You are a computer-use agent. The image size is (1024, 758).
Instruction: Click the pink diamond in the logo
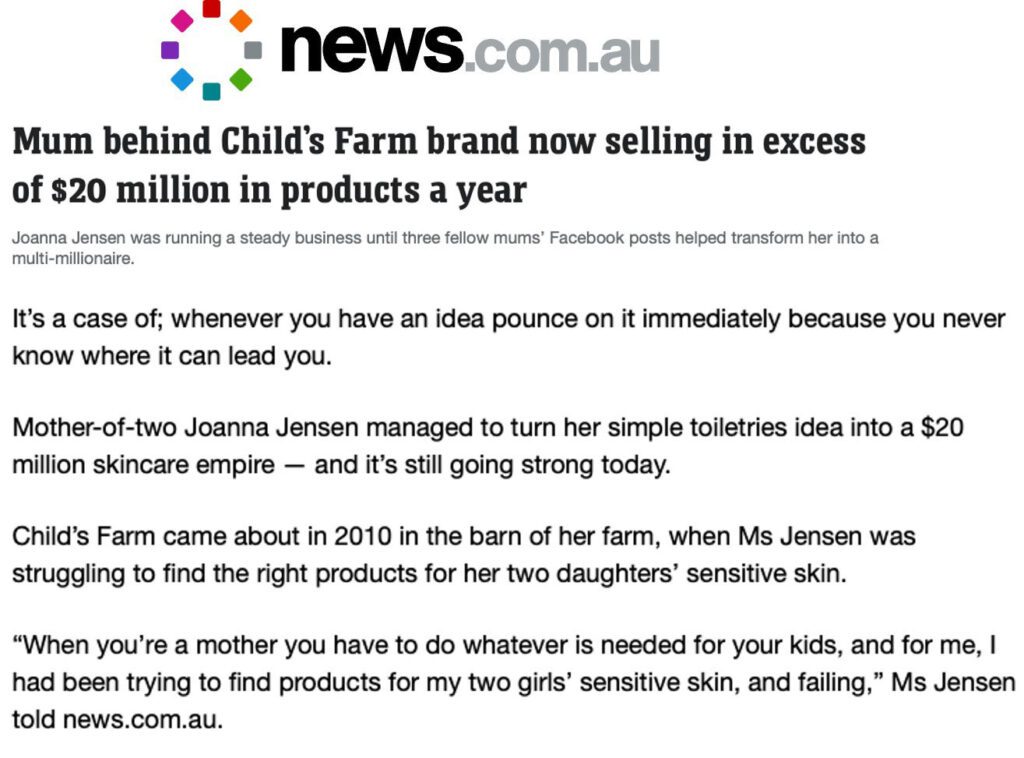(182, 21)
